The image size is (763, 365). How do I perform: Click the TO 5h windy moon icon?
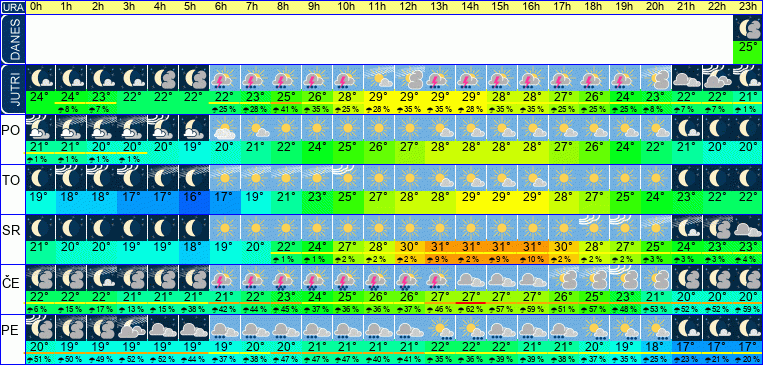click(x=194, y=178)
